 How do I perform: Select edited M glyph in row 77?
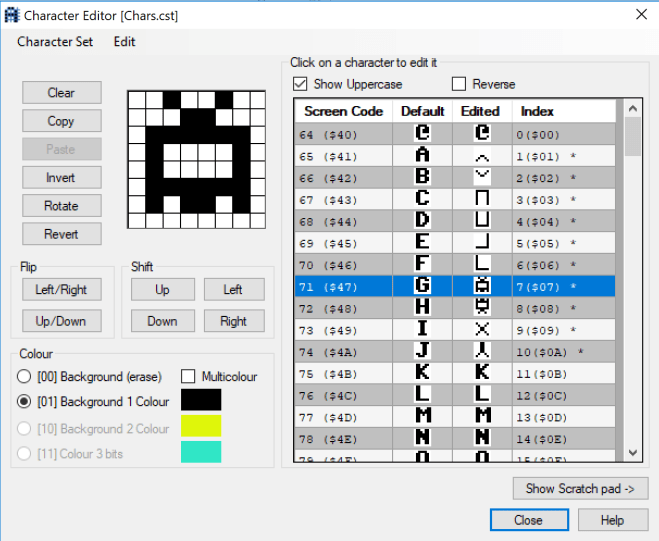click(x=482, y=417)
